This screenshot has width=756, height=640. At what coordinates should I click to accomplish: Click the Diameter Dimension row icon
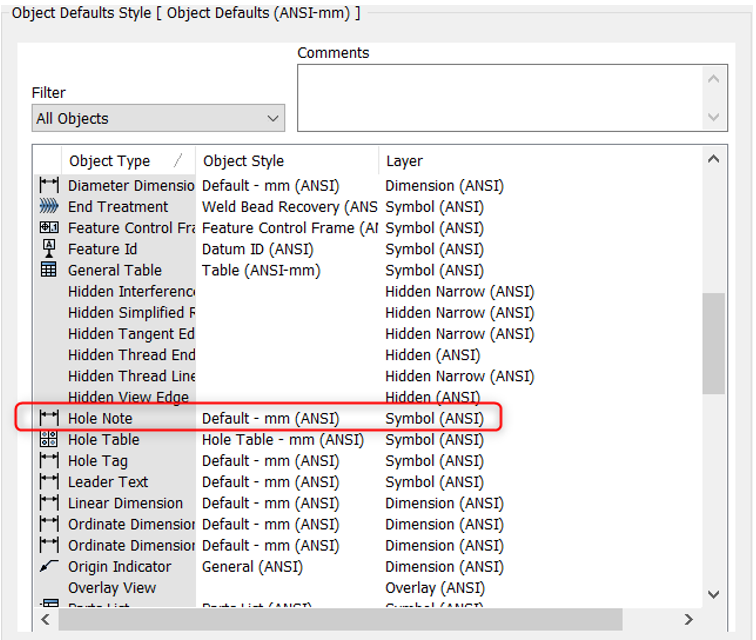(x=49, y=185)
